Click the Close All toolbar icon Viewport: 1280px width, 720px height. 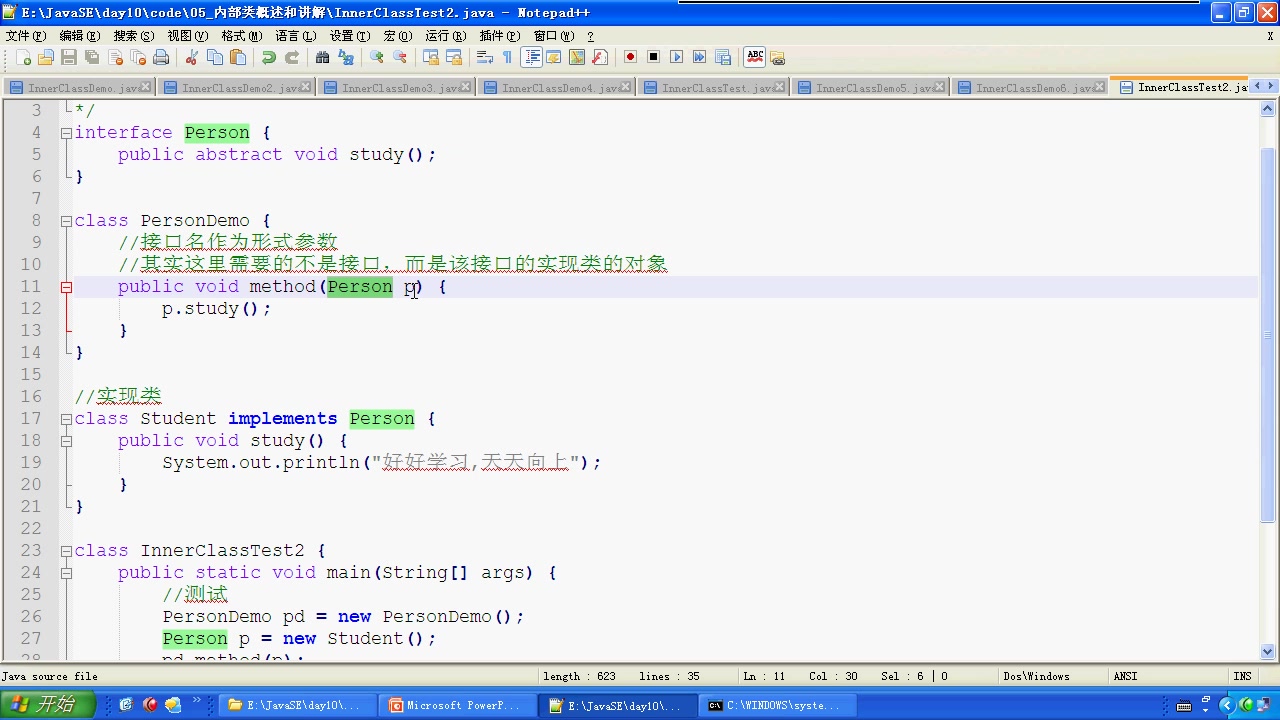(x=138, y=57)
